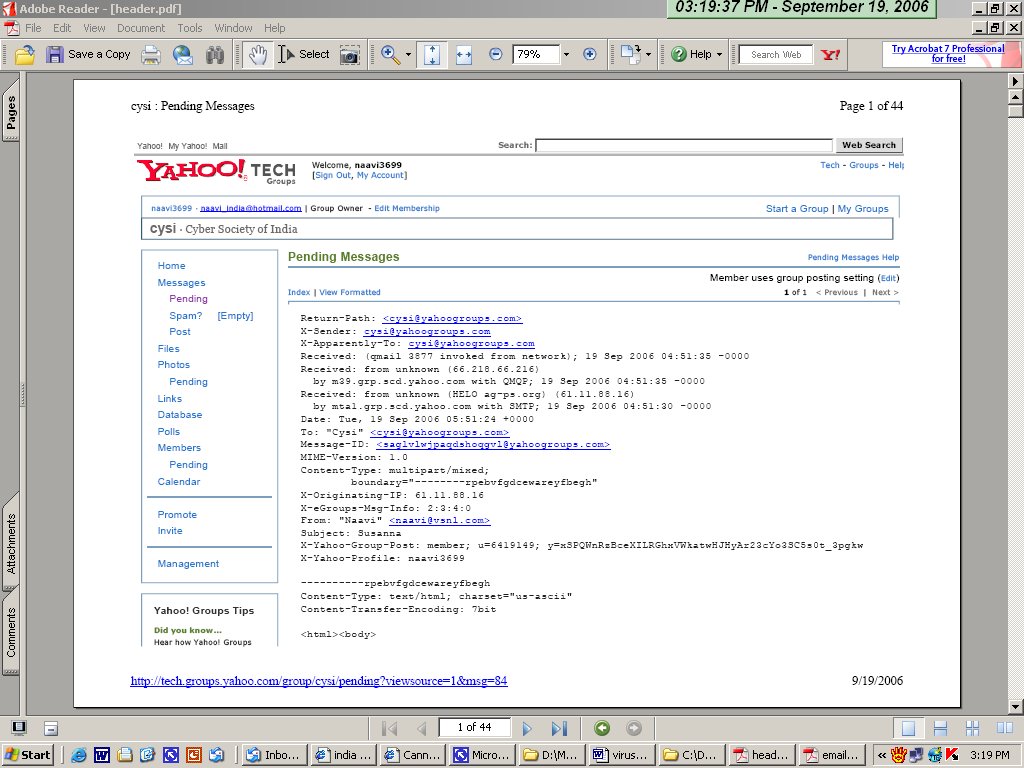
Task: Click the Windows Start button
Action: [27, 755]
